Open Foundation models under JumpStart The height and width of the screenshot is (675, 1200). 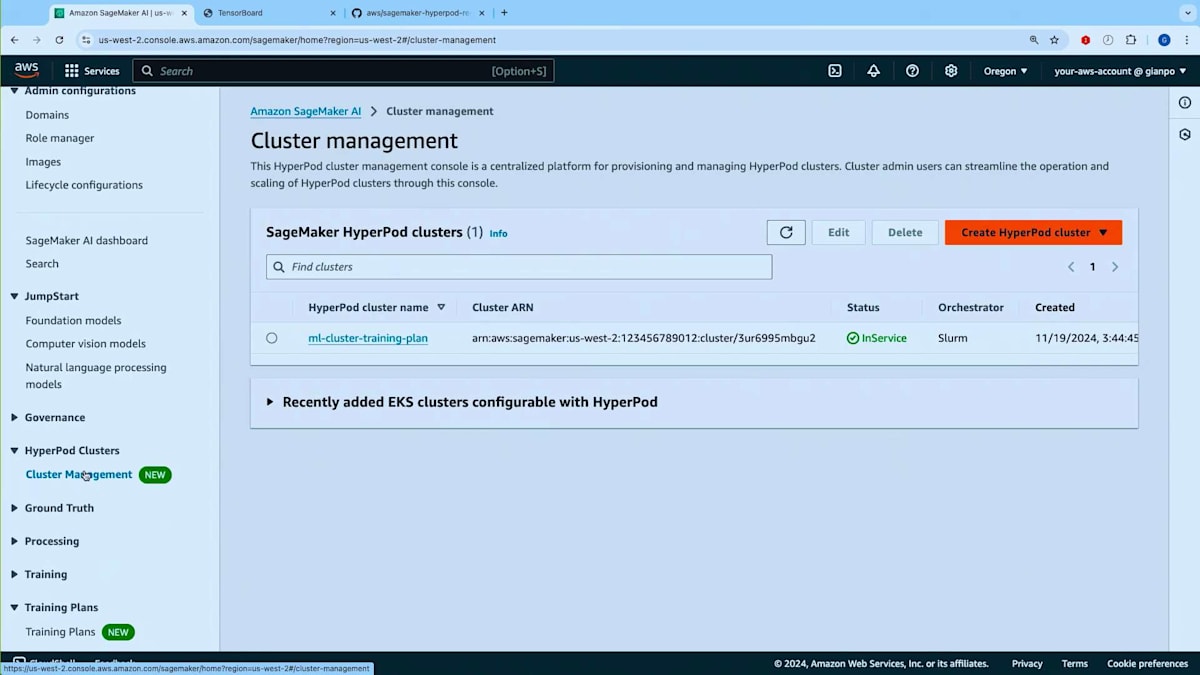pos(73,320)
